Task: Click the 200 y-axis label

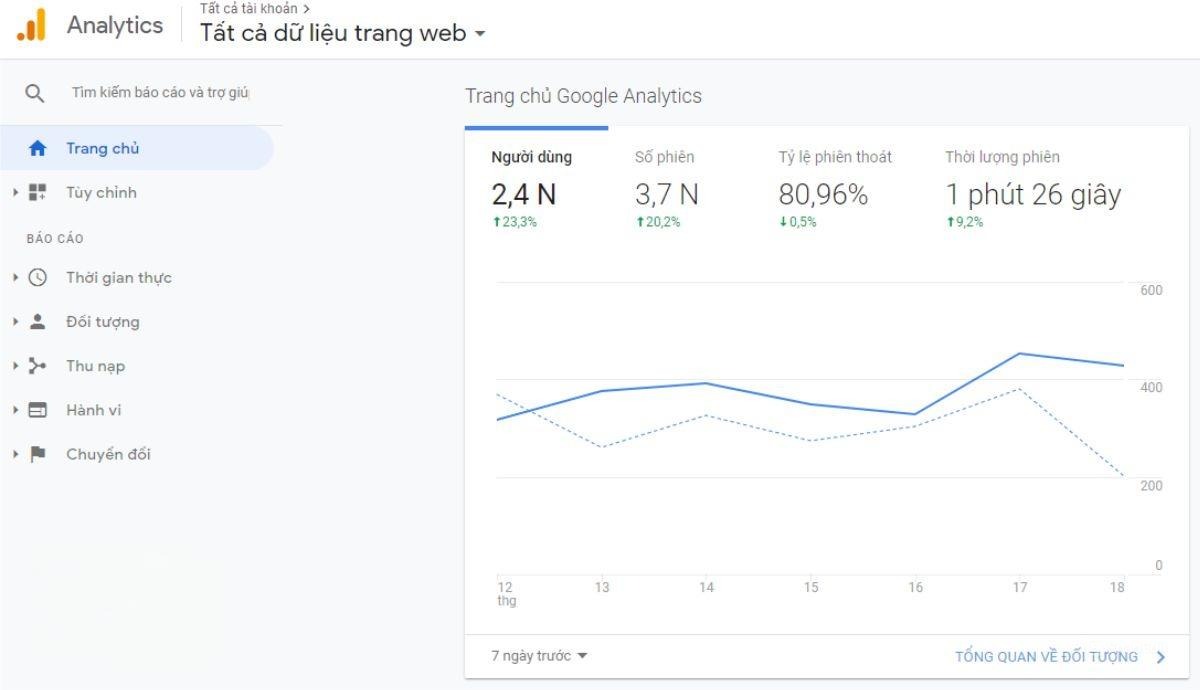Action: tap(1151, 485)
